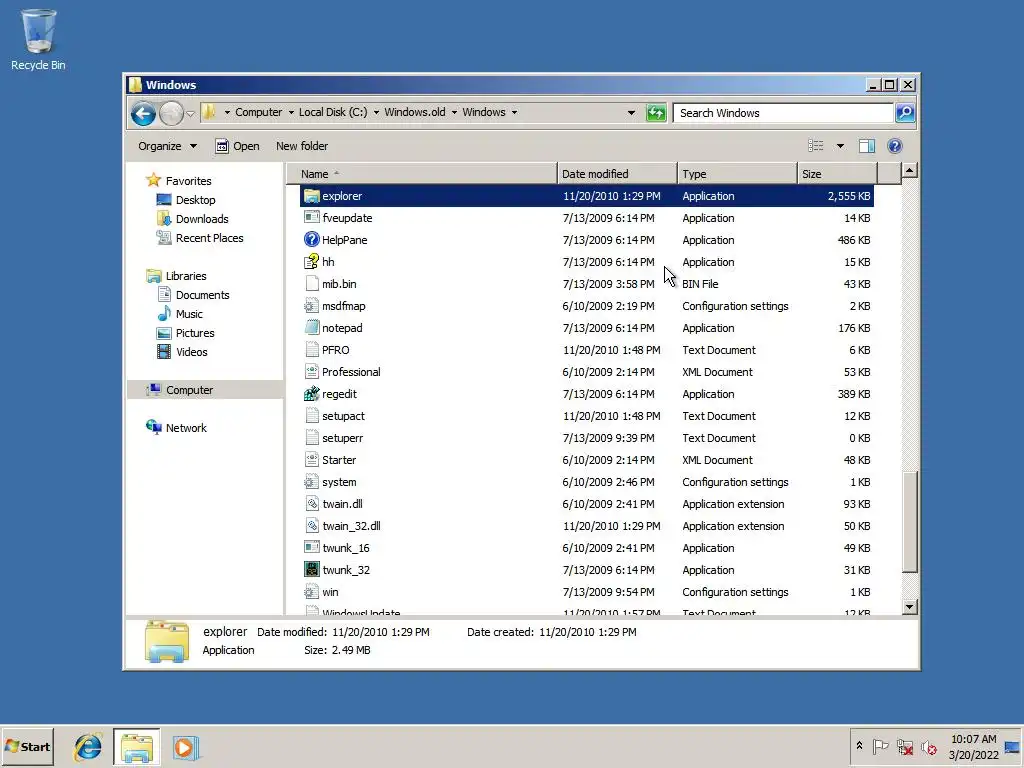This screenshot has height=768, width=1024.
Task: Select the twunk_32 file icon
Action: tap(312, 569)
